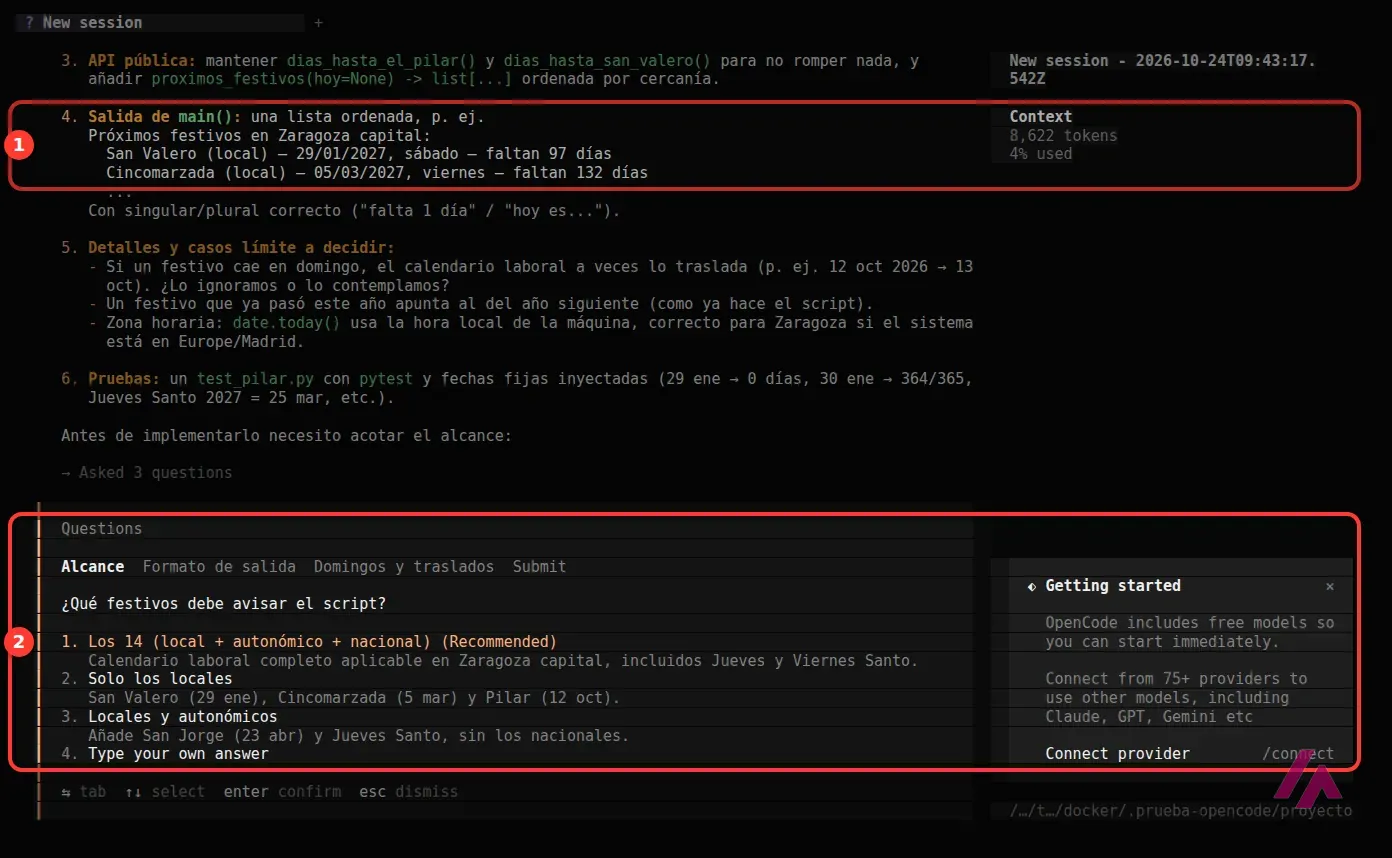The height and width of the screenshot is (858, 1392).
Task: Click description San Valero (29 ene), Cincomarzada
Action: pyautogui.click(x=354, y=698)
